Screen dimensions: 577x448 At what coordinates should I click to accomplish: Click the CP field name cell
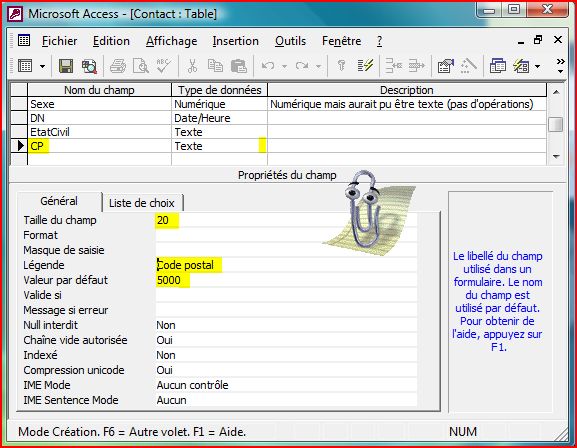tap(99, 146)
